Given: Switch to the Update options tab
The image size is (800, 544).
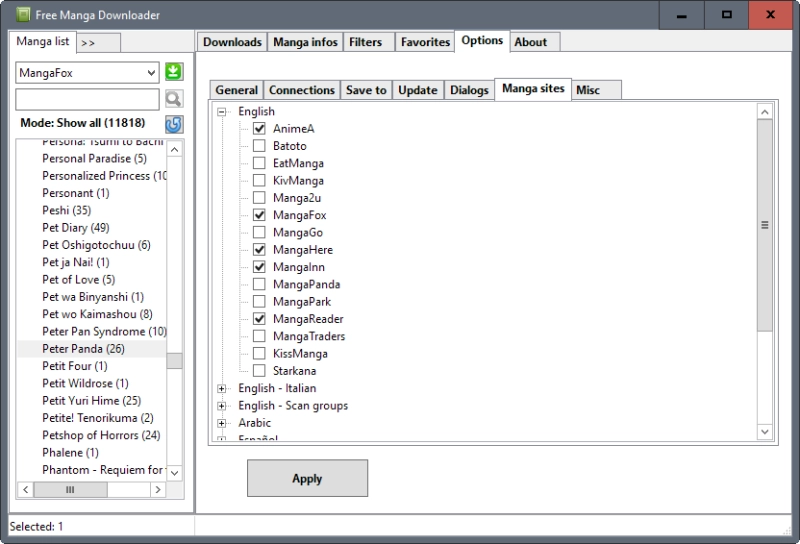Looking at the screenshot, I should [418, 90].
